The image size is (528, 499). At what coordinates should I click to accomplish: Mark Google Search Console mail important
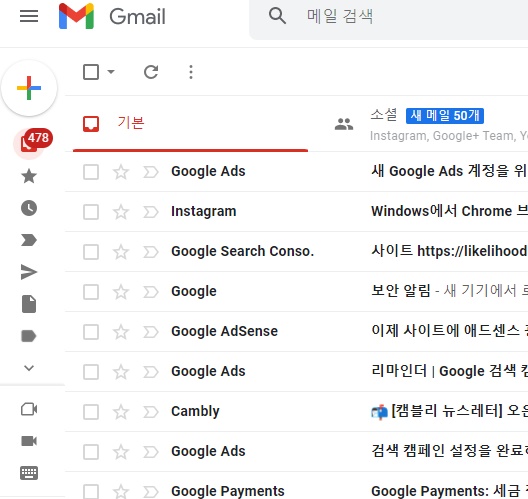click(151, 252)
